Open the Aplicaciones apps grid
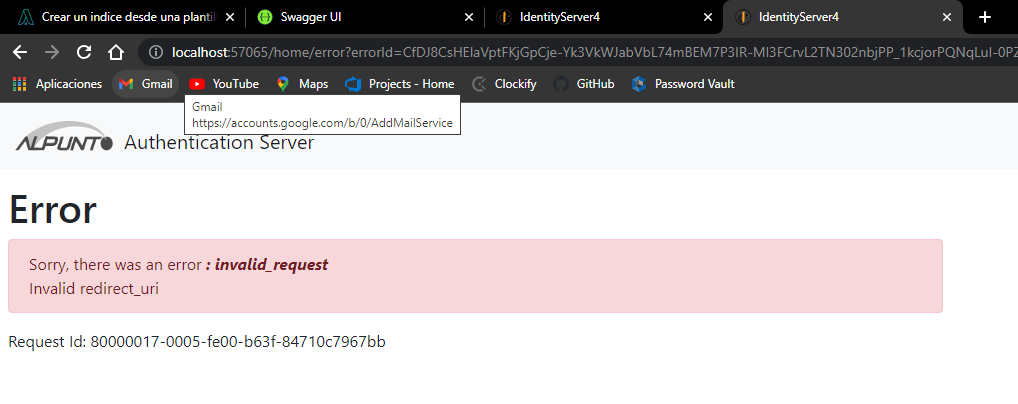The height and width of the screenshot is (404, 1018). click(58, 84)
